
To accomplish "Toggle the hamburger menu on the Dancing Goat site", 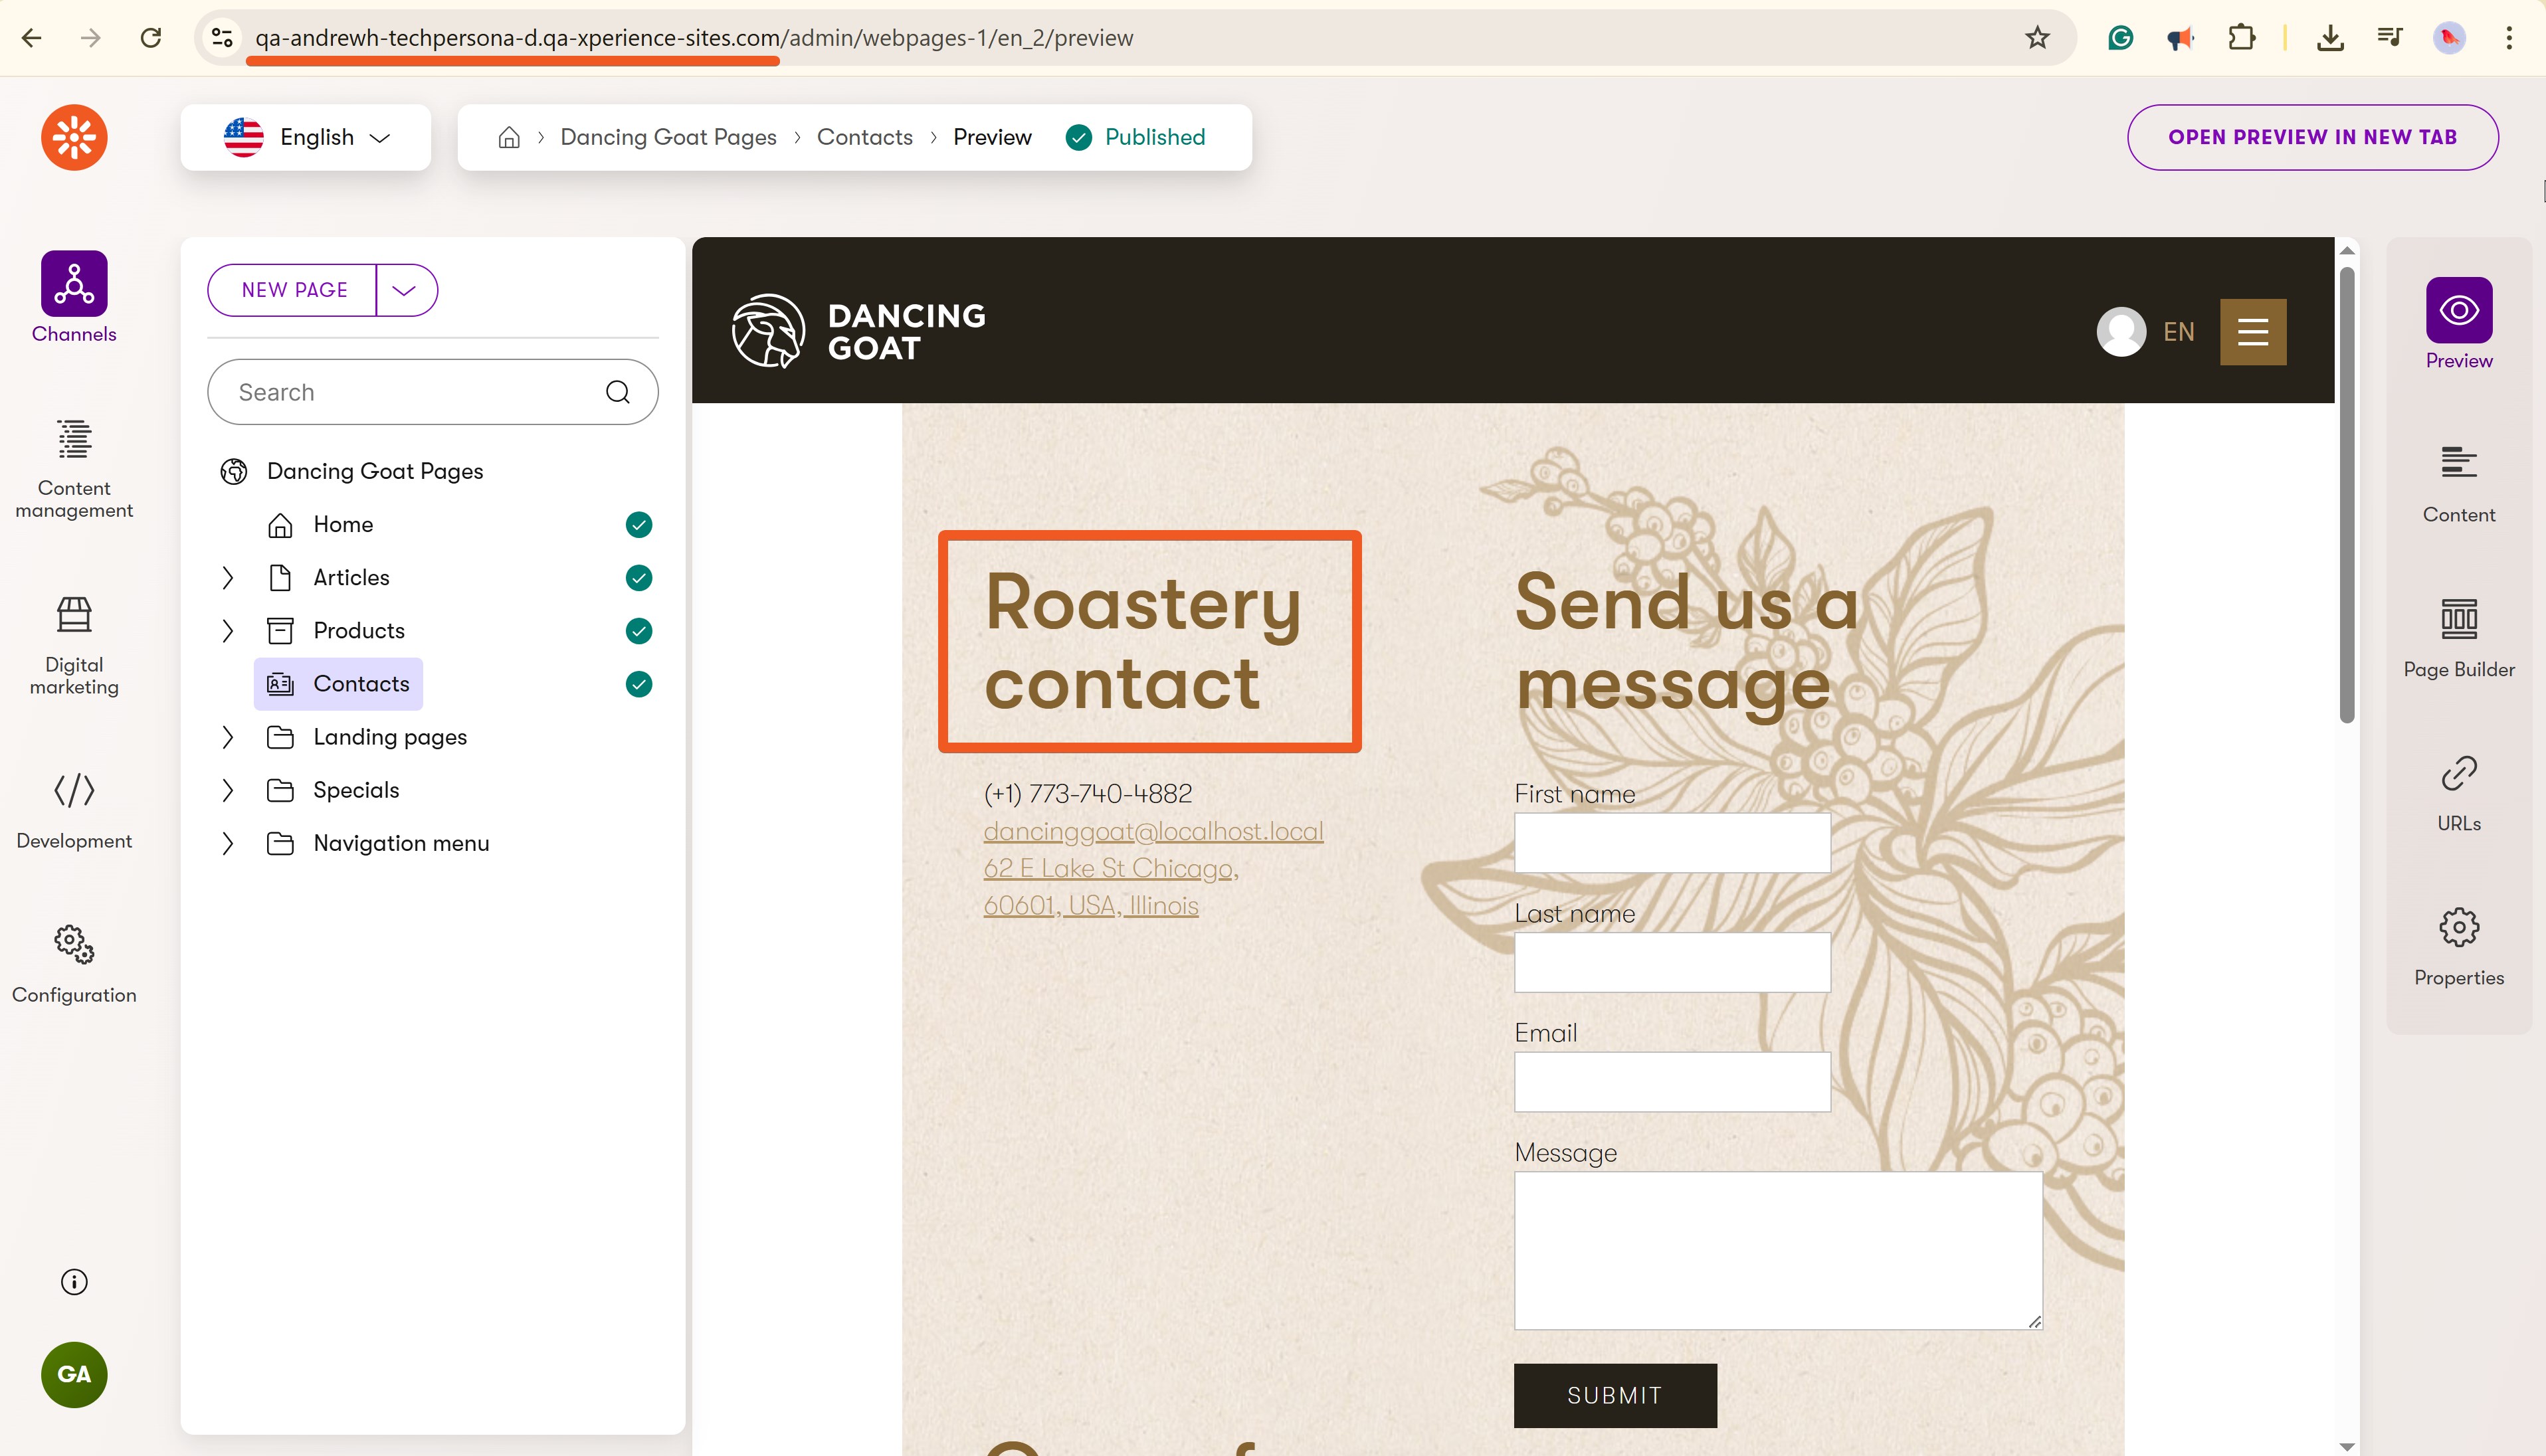I will [x=2253, y=332].
